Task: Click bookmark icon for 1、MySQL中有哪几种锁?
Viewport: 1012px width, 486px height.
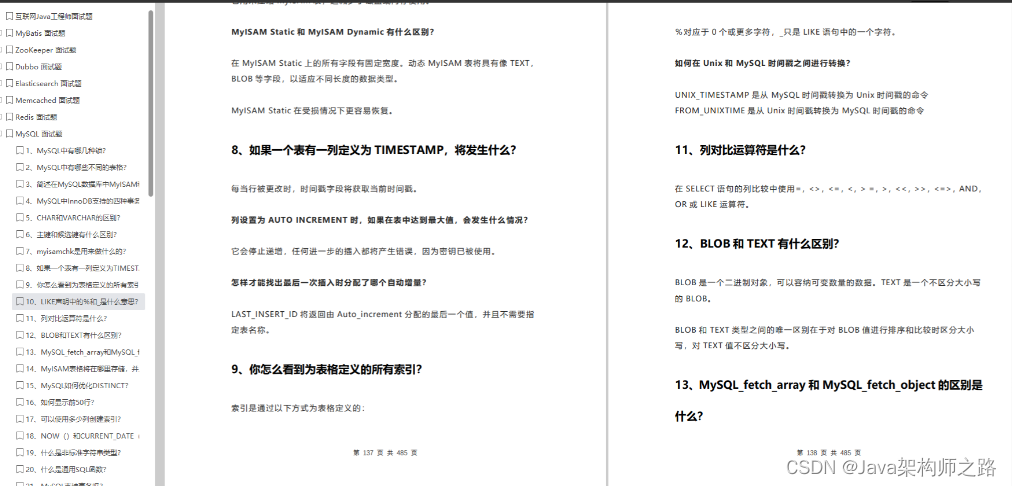Action: coord(19,150)
